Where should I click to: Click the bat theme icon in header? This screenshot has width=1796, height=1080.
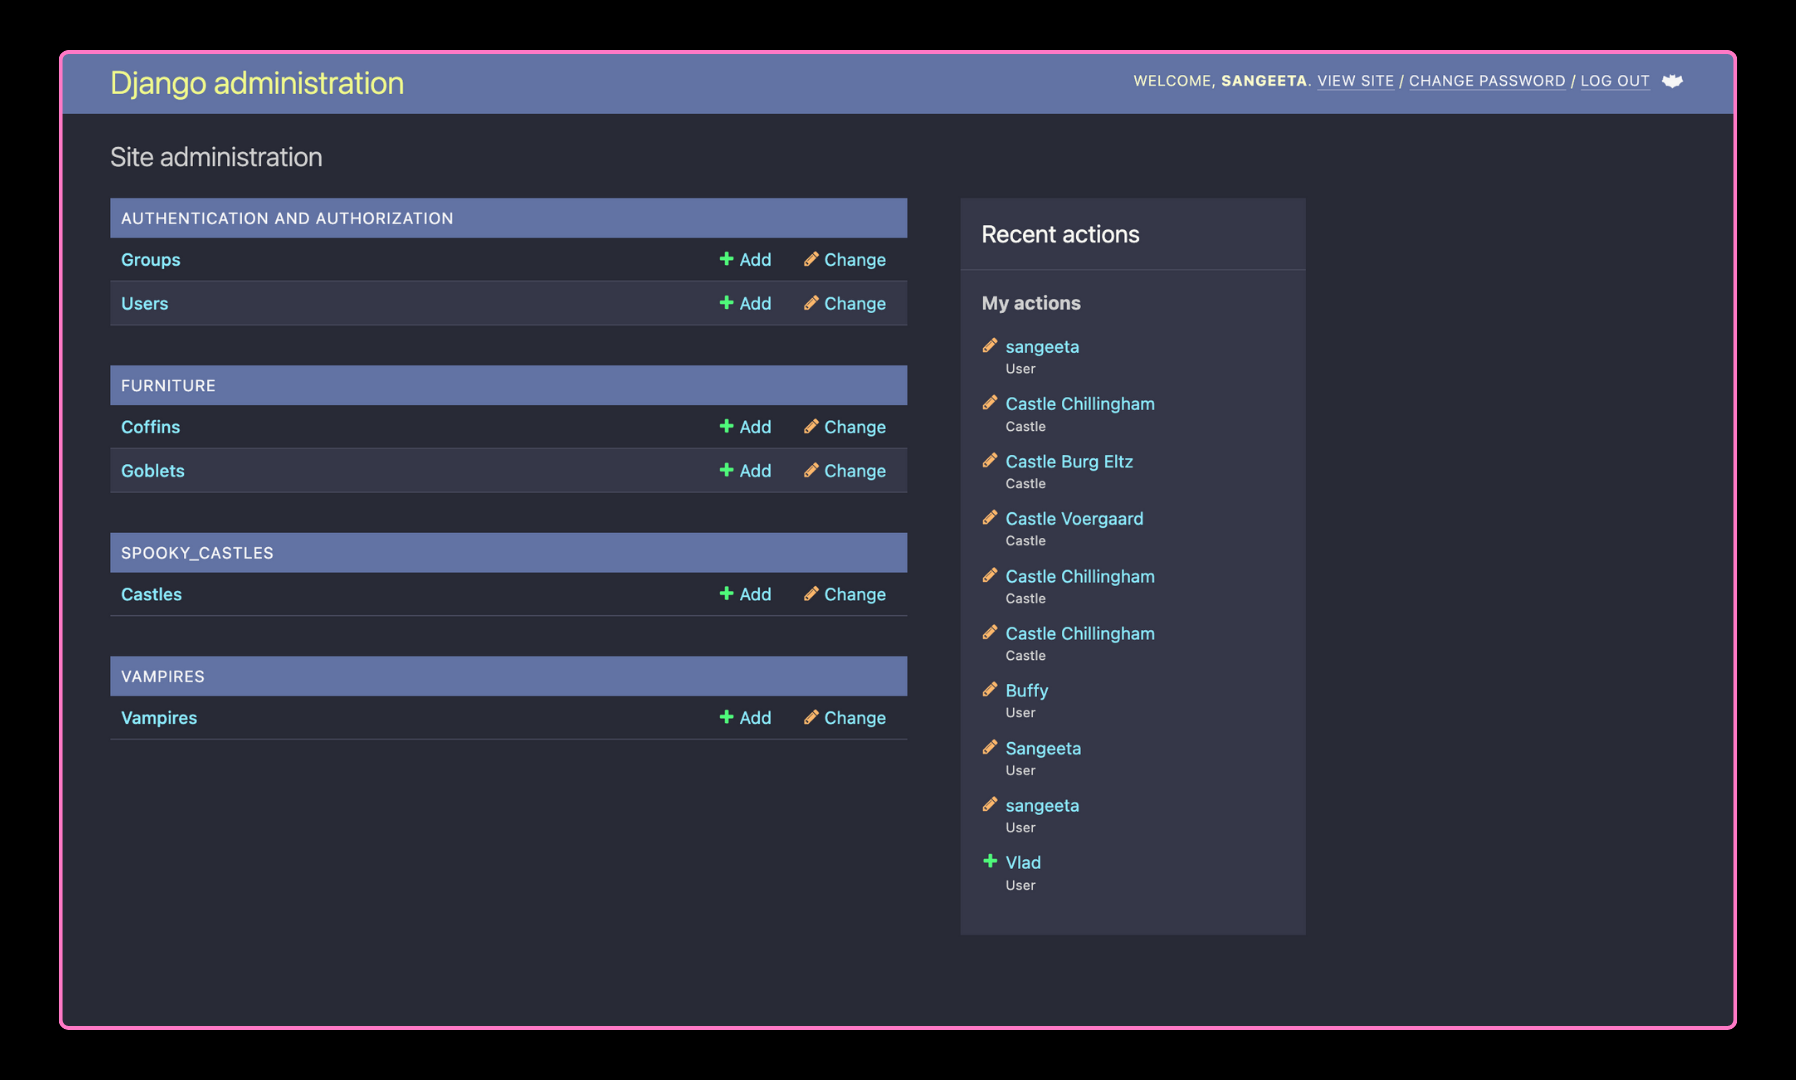point(1672,81)
